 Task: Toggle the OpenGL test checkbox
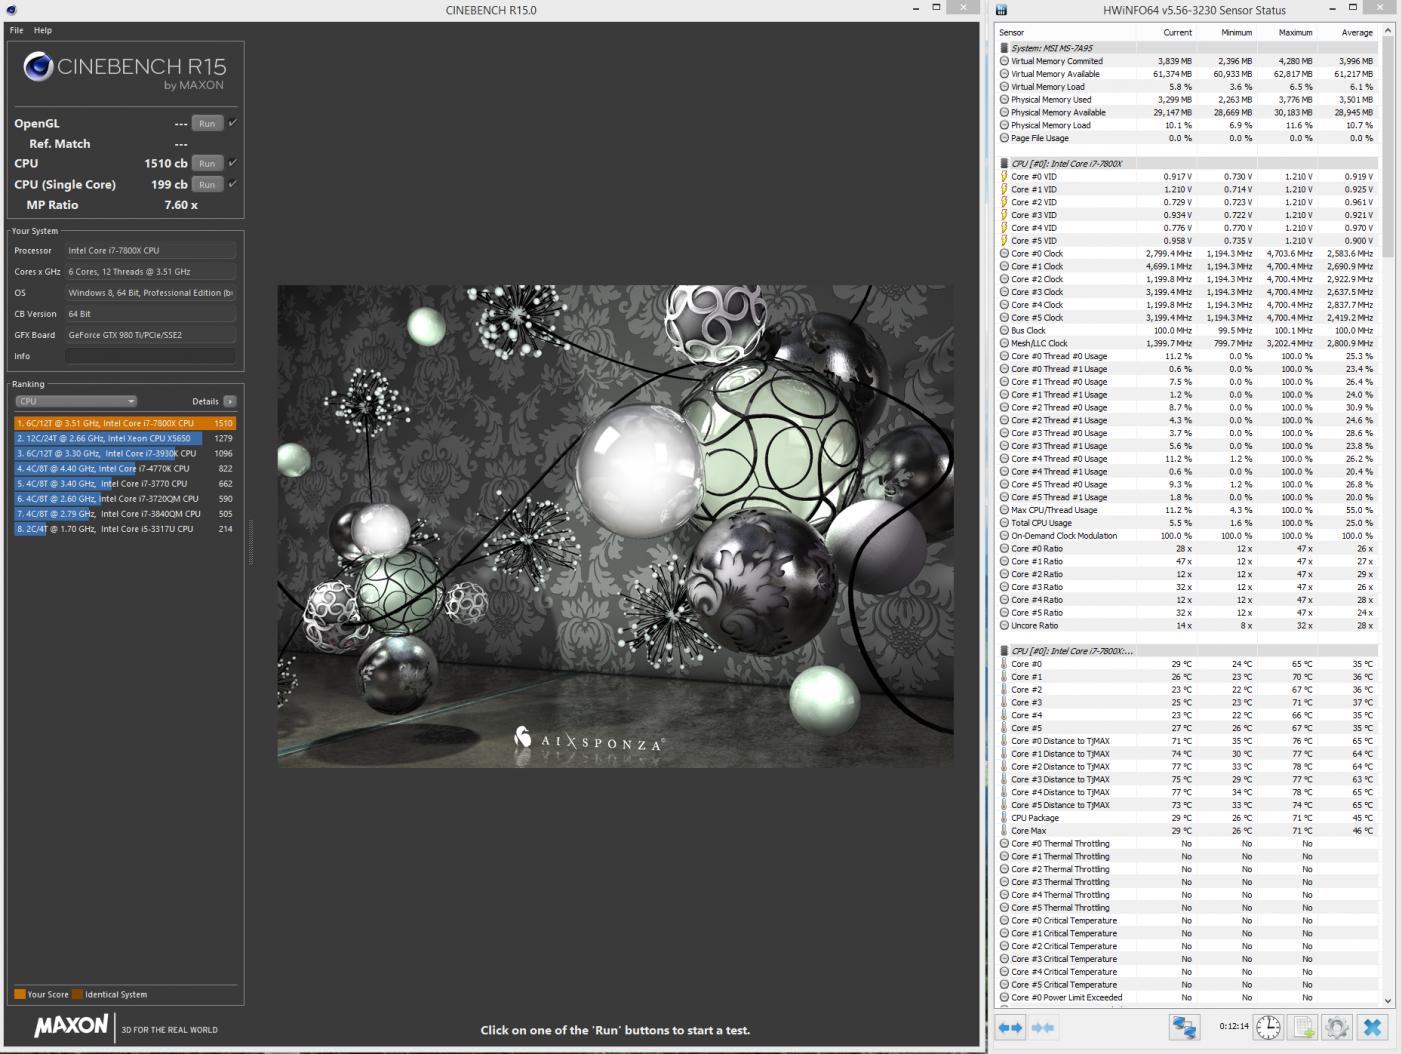click(x=232, y=123)
